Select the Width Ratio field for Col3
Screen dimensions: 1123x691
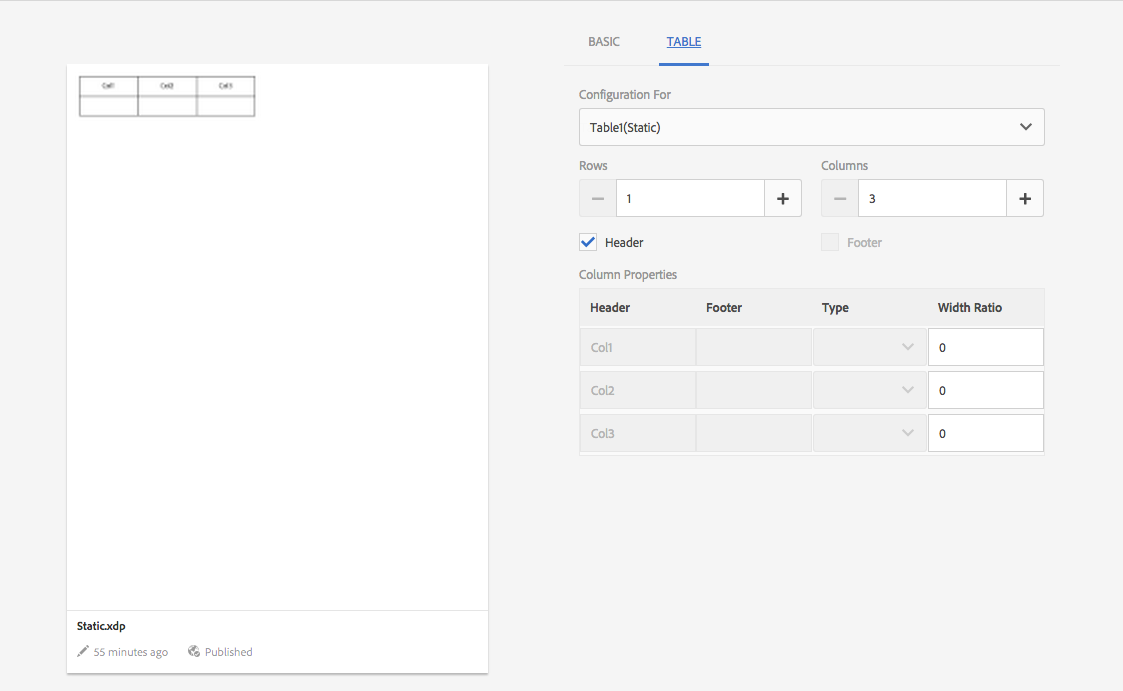point(985,433)
